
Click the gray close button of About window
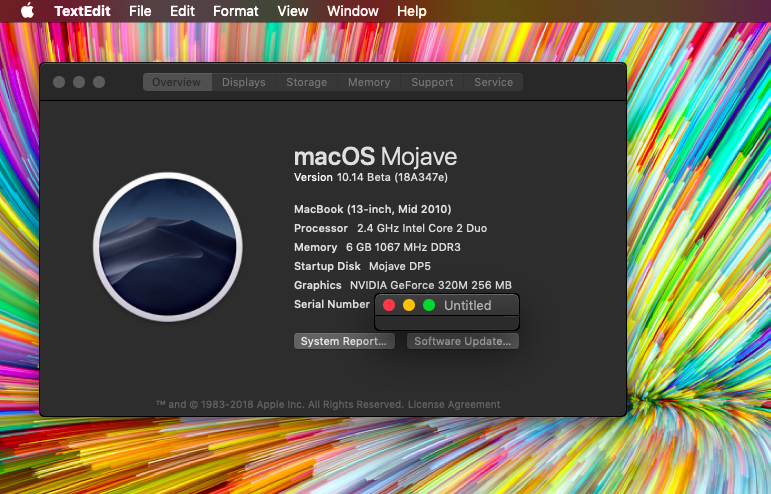59,82
